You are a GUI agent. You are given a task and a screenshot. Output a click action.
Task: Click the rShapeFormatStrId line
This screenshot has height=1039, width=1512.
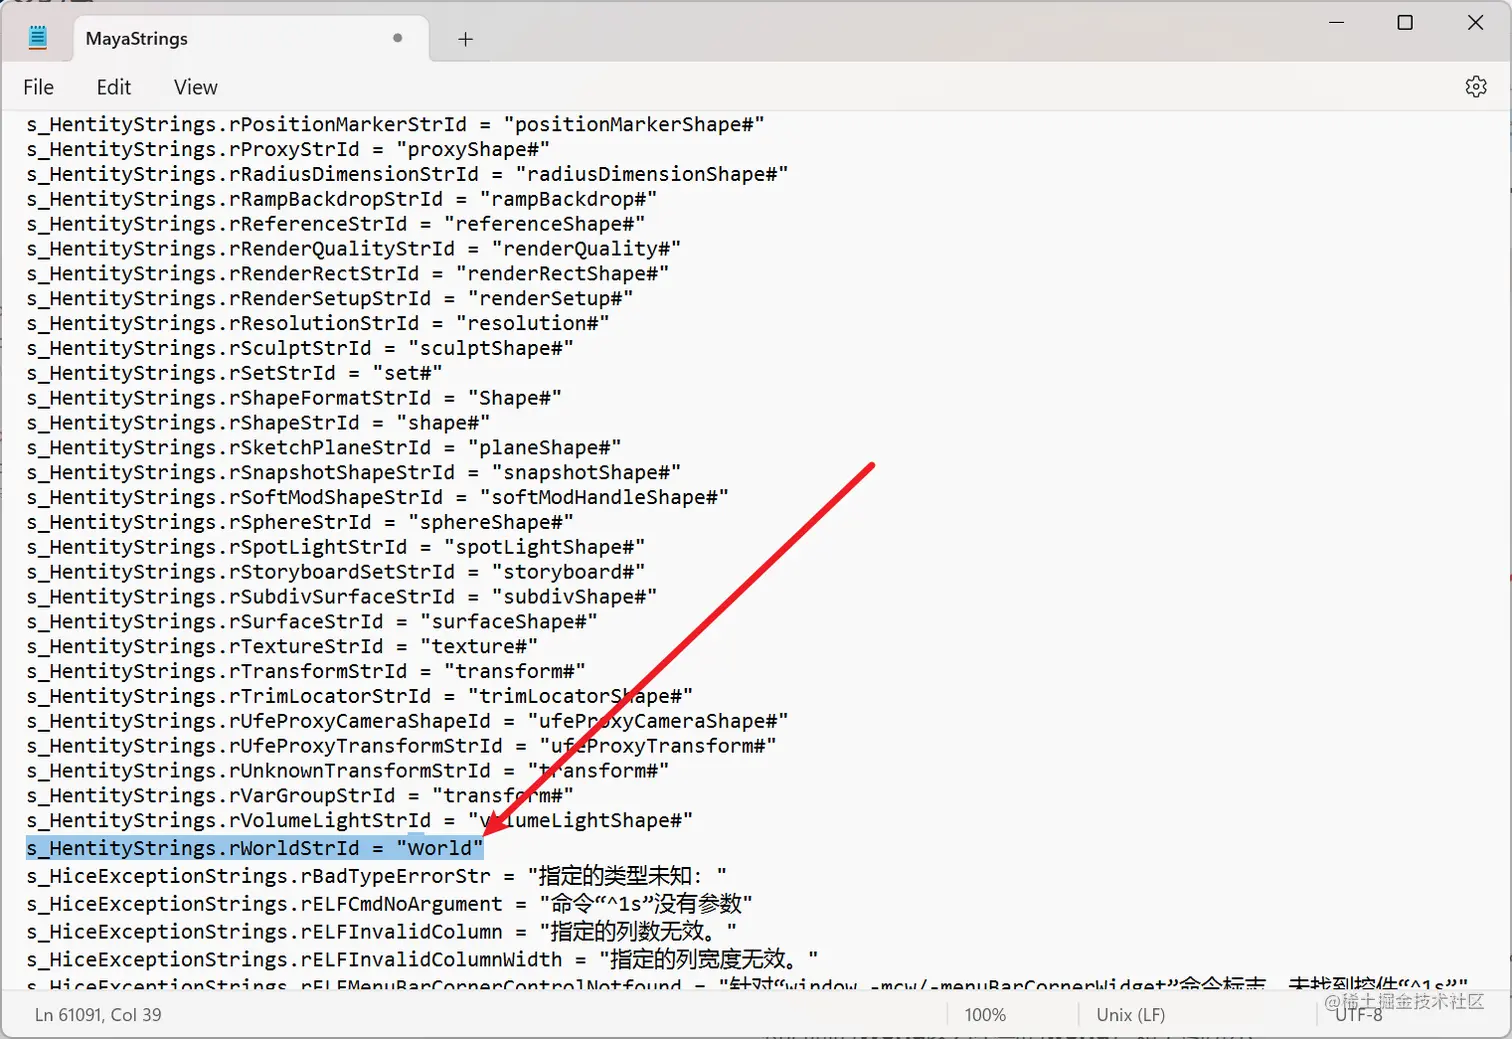[x=294, y=398]
